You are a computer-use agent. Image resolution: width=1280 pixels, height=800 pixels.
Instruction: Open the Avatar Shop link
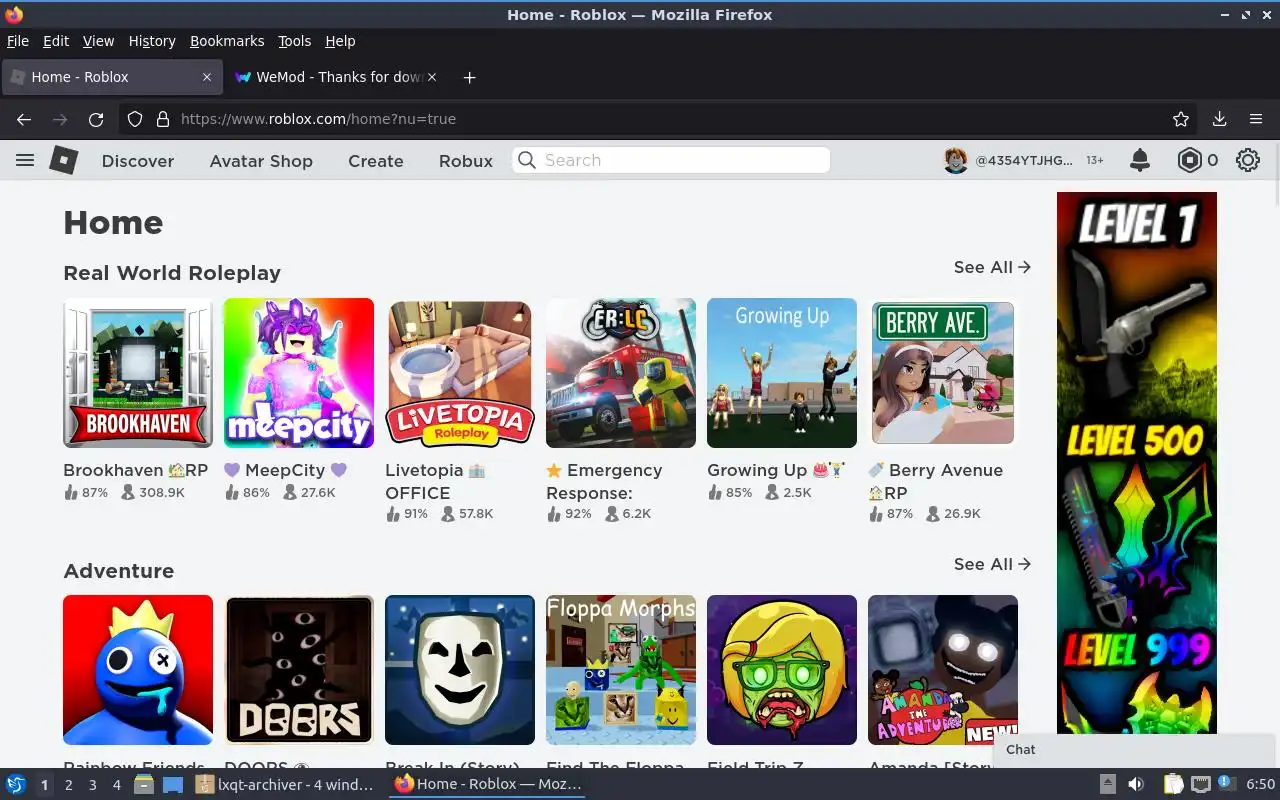(x=261, y=161)
